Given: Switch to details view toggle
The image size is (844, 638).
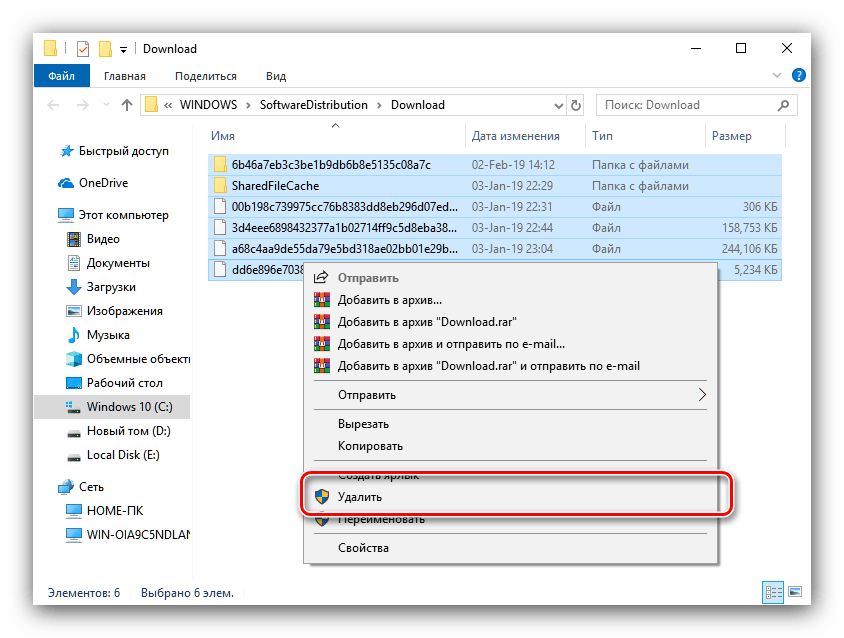Looking at the screenshot, I should tap(773, 593).
